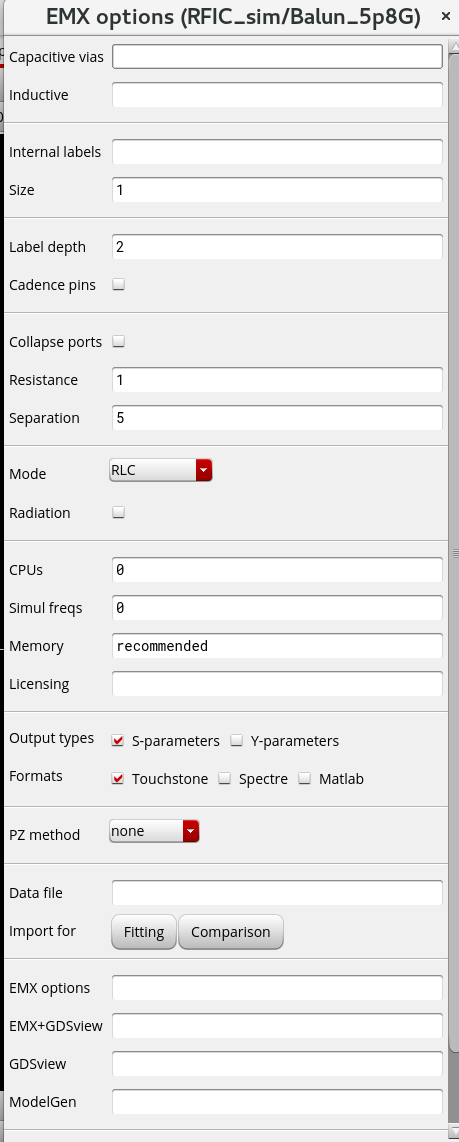The height and width of the screenshot is (1142, 459).
Task: Click the Comparison import button
Action: [x=230, y=932]
